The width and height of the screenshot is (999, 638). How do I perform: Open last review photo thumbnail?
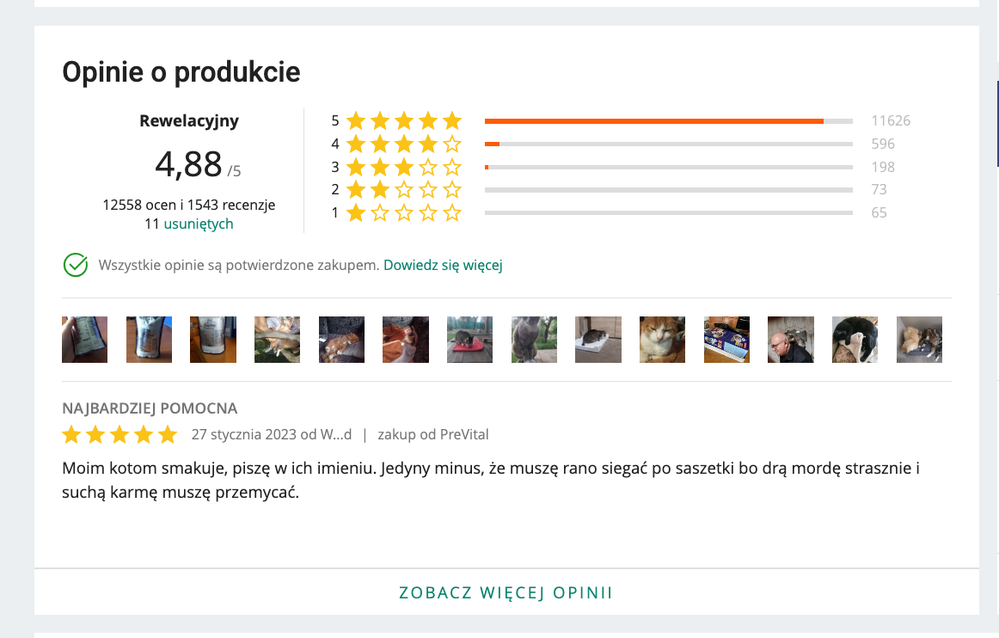919,340
